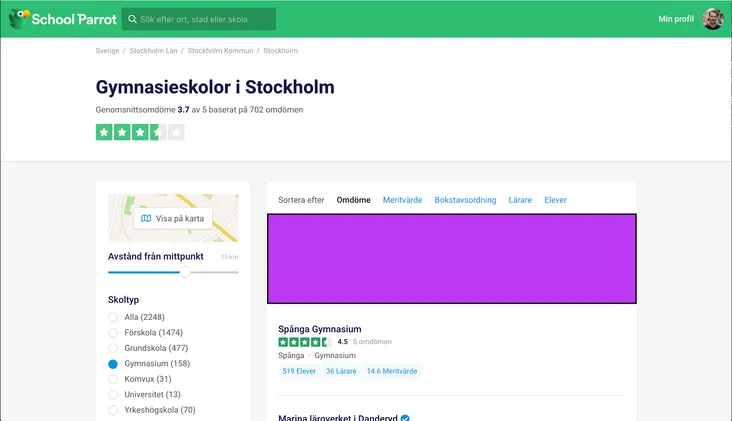Go to Stockholm Län breadcrumb

pyautogui.click(x=154, y=50)
